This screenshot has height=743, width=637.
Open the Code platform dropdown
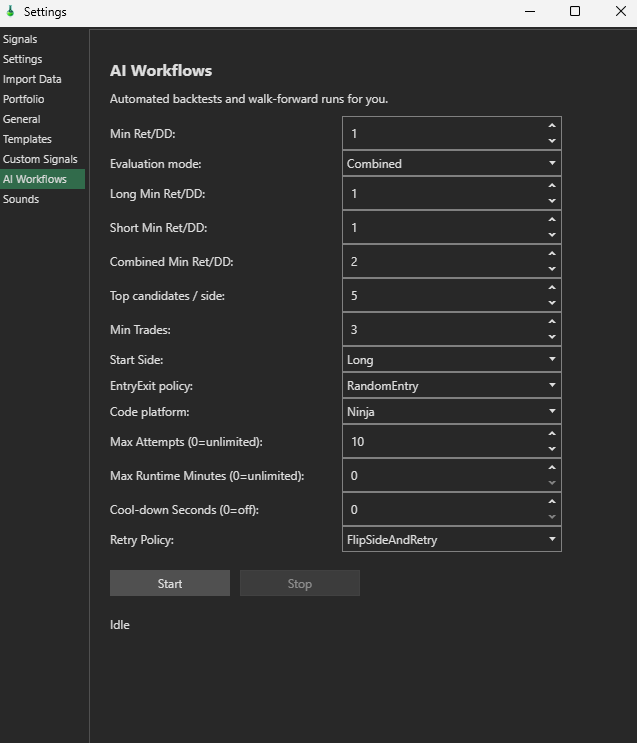(x=452, y=411)
